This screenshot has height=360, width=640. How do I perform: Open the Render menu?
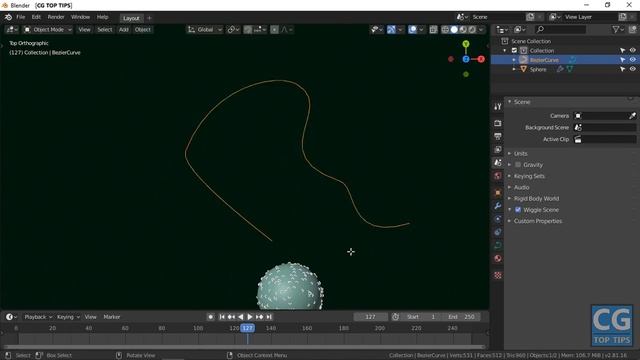pos(56,17)
